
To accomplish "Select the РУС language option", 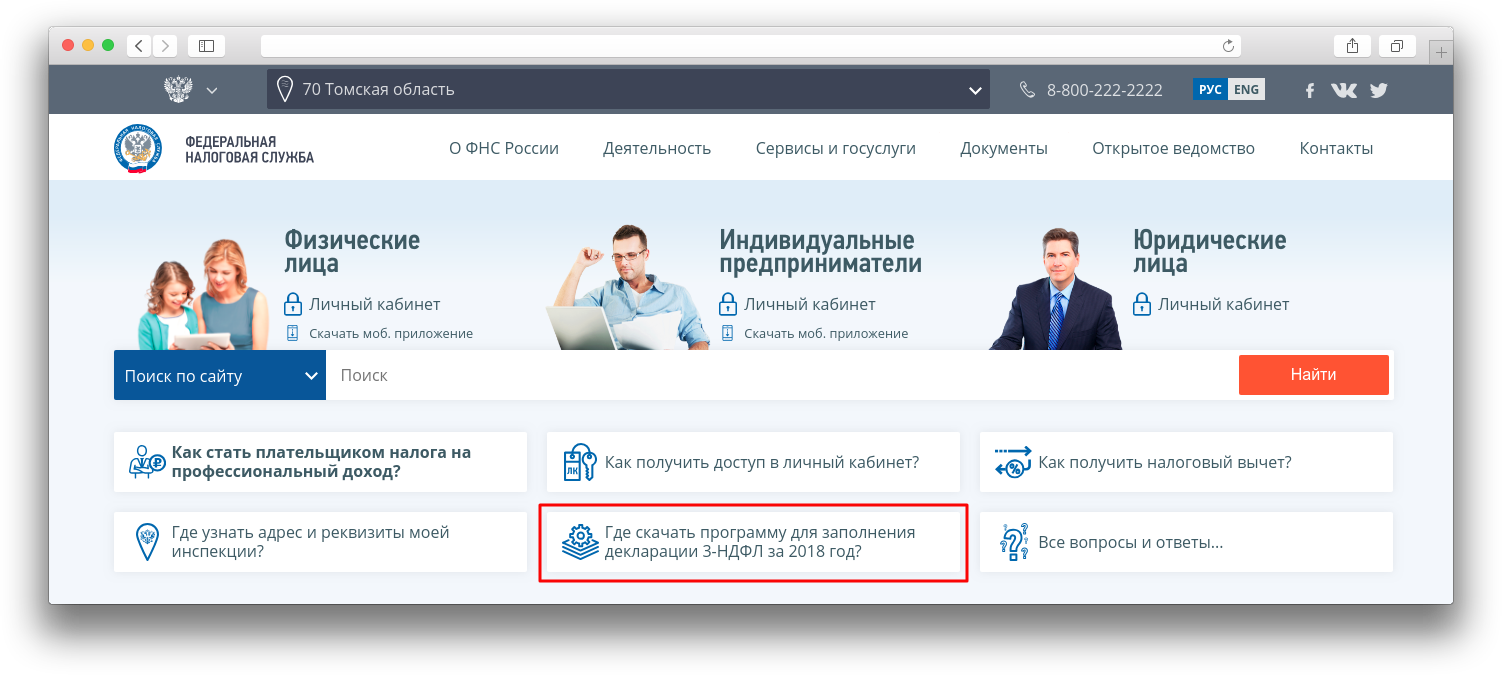I will click(1210, 89).
